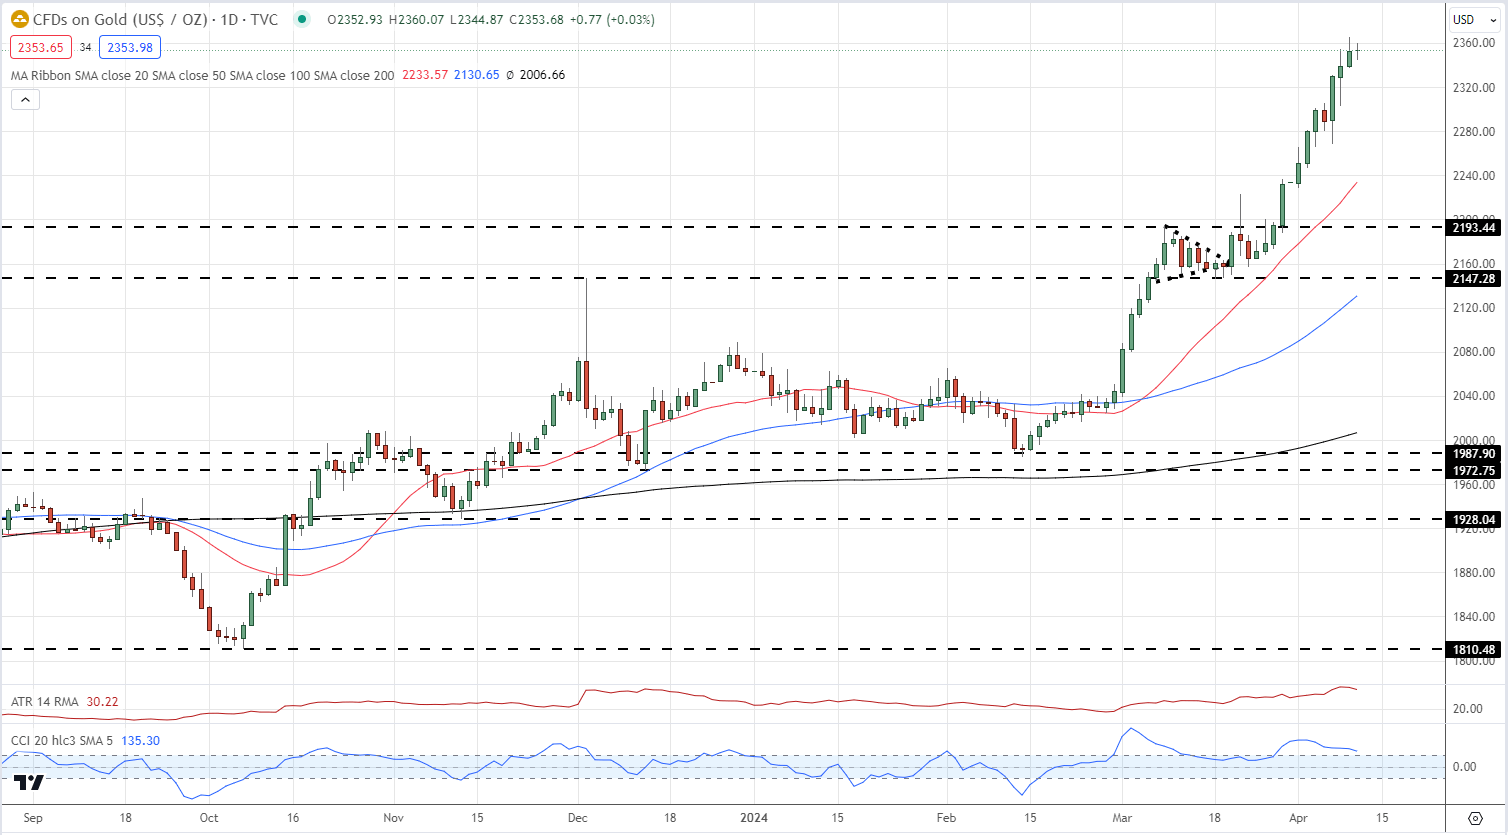The image size is (1508, 835).
Task: Click the 1840.00 price axis label
Action: [1474, 617]
